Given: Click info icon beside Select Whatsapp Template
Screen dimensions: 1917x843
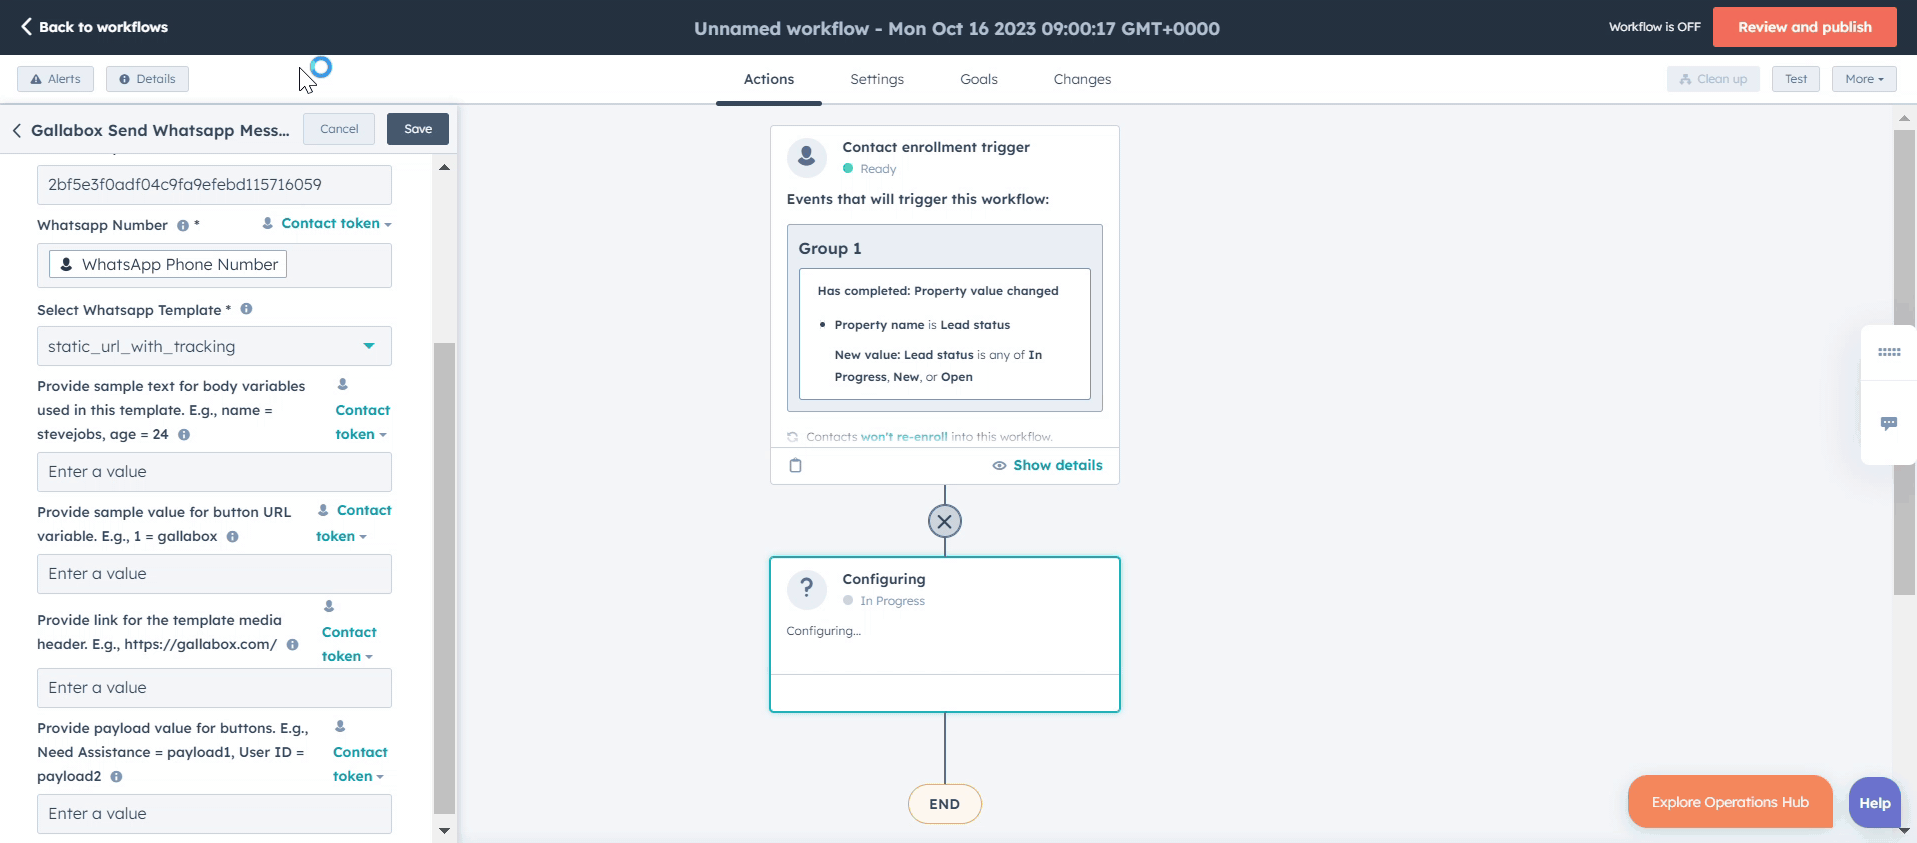Looking at the screenshot, I should 246,309.
